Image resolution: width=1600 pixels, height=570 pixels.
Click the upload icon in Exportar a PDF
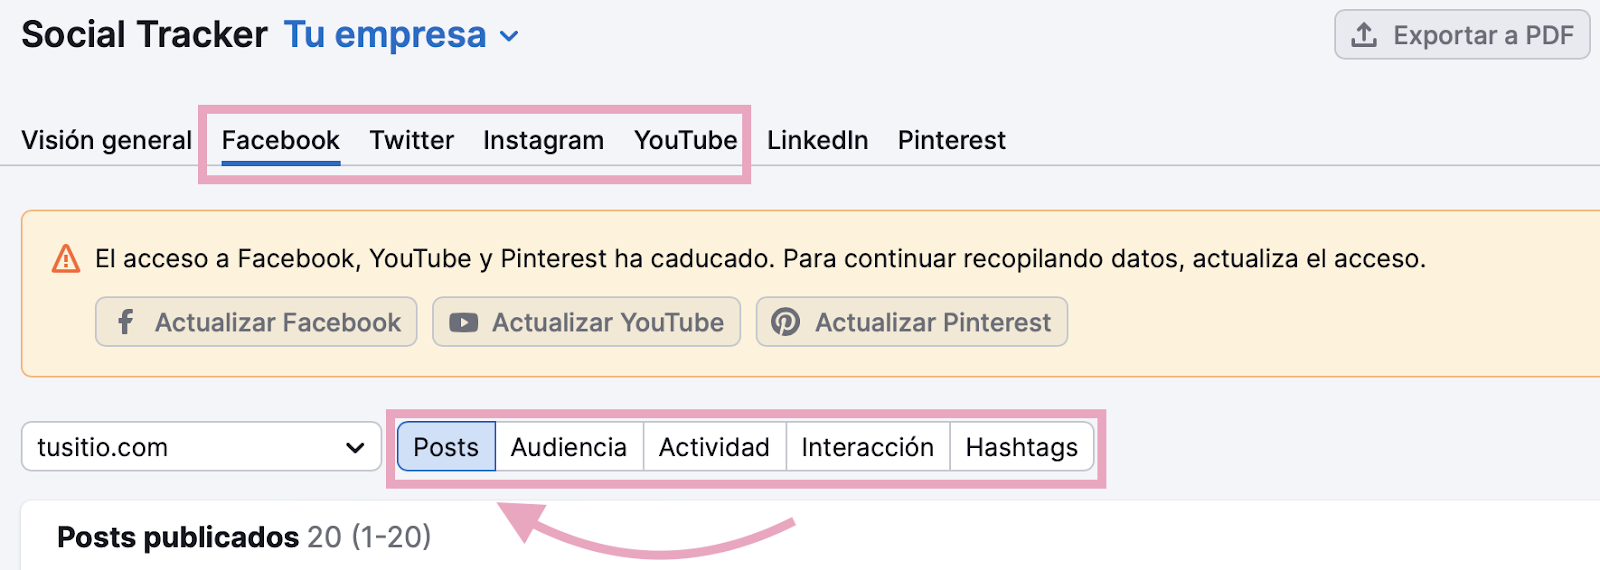tap(1364, 35)
